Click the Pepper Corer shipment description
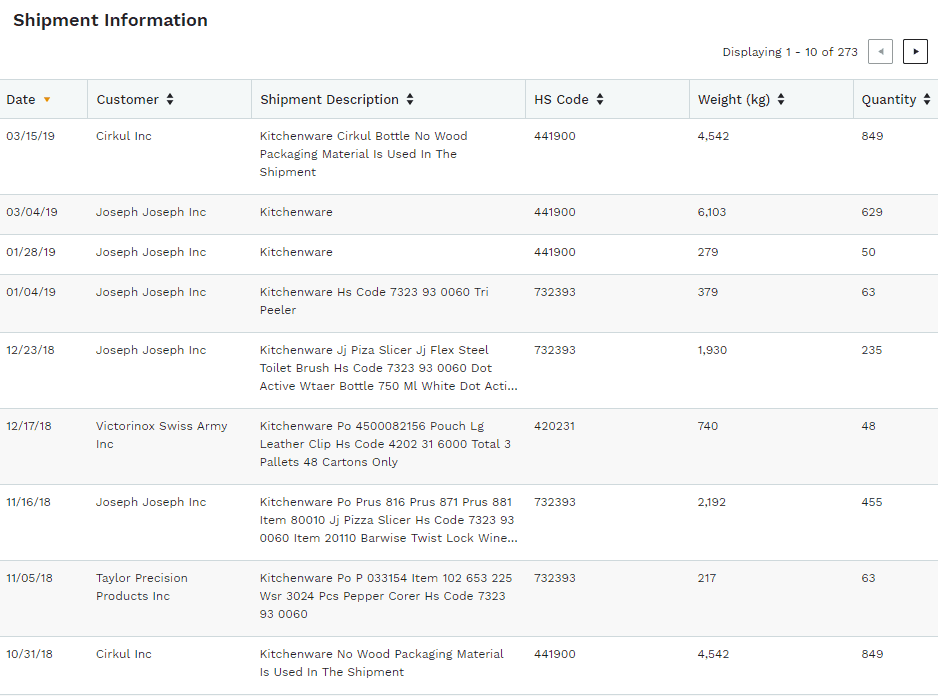 pyautogui.click(x=386, y=596)
